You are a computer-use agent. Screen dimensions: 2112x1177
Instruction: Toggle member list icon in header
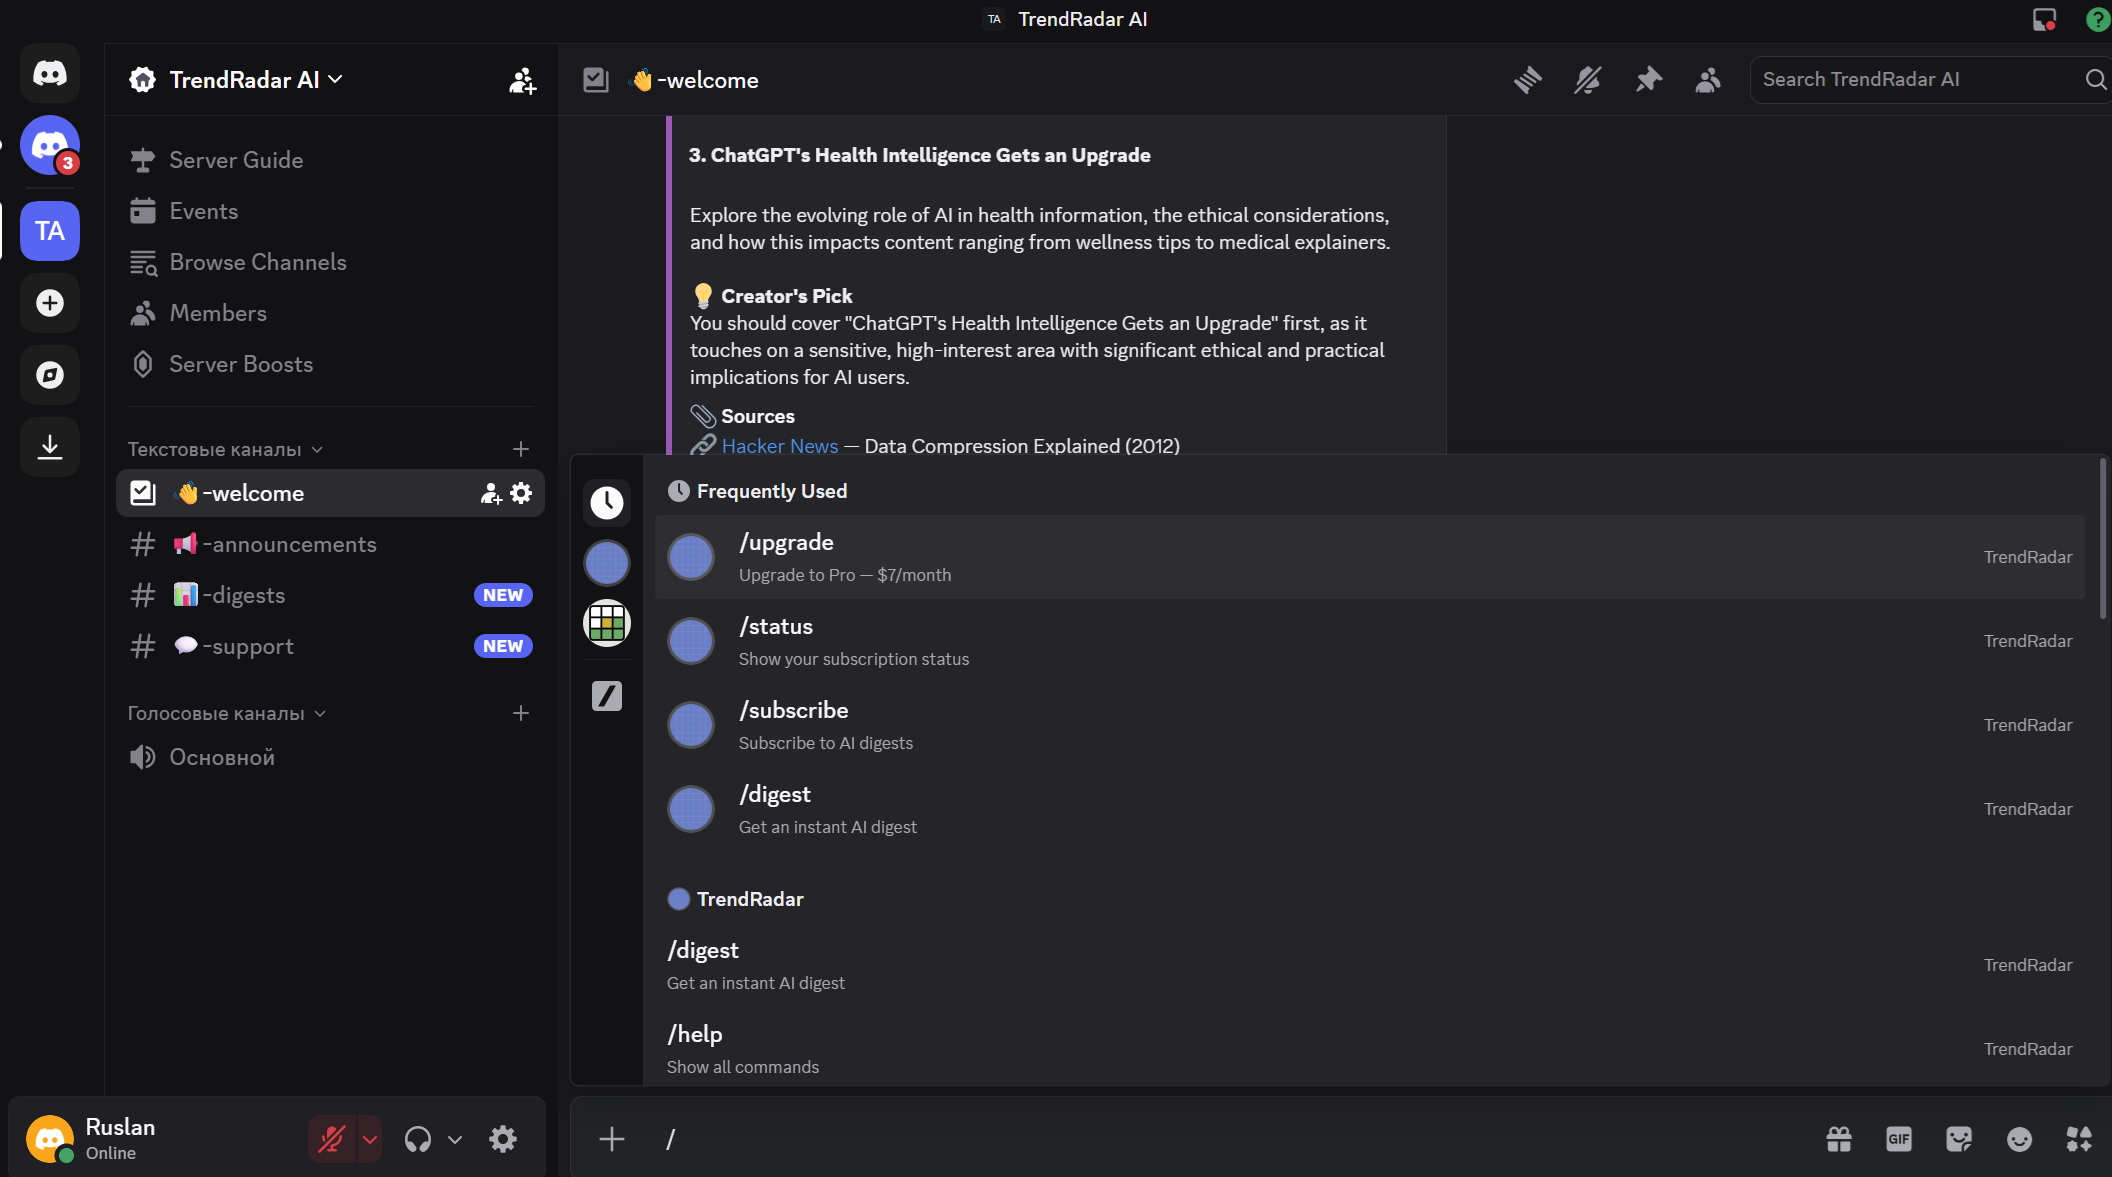click(x=1708, y=80)
